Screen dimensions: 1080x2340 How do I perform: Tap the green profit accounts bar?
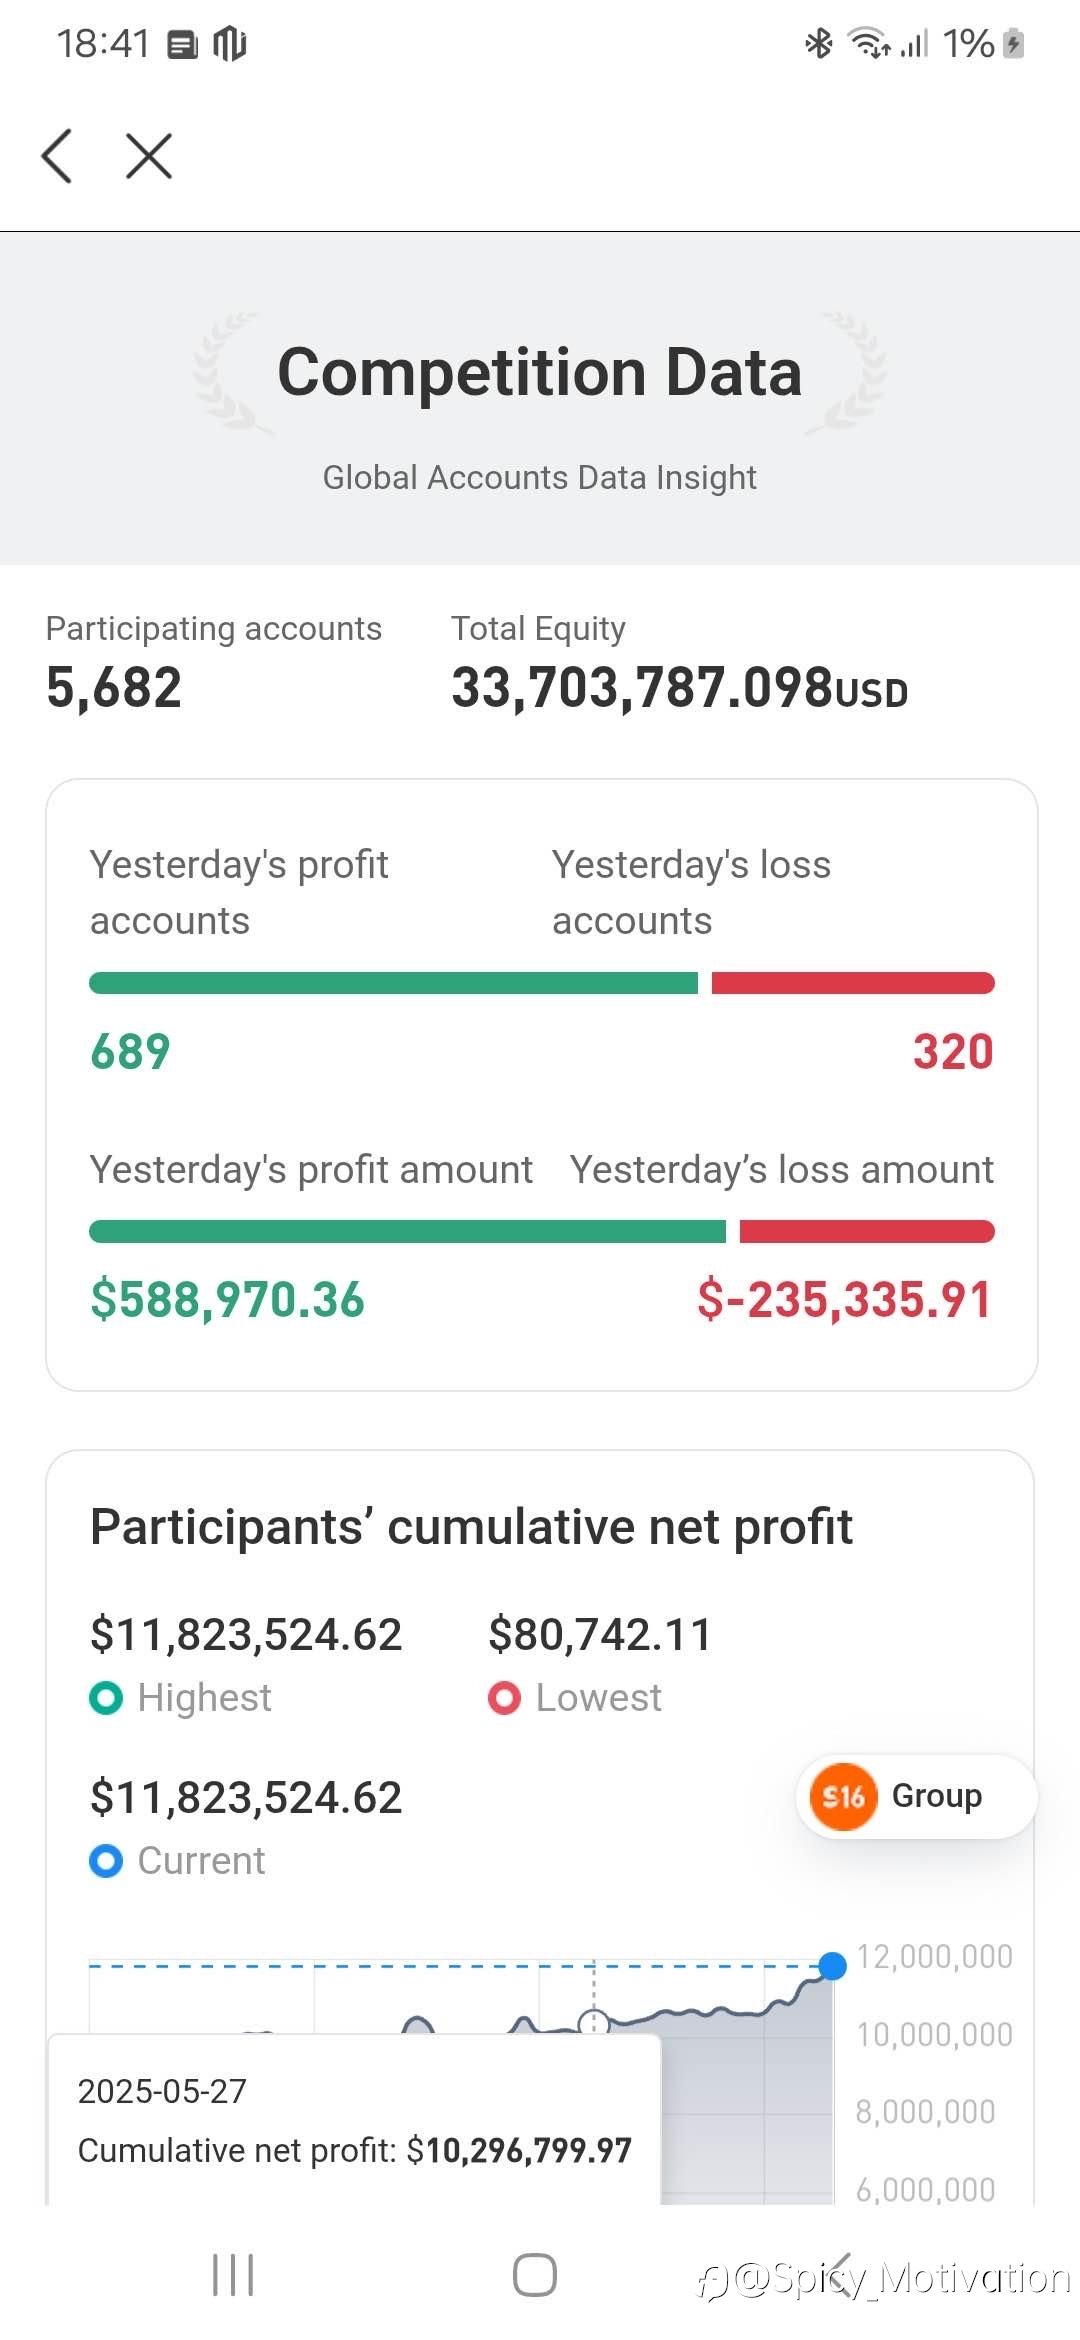[x=393, y=983]
